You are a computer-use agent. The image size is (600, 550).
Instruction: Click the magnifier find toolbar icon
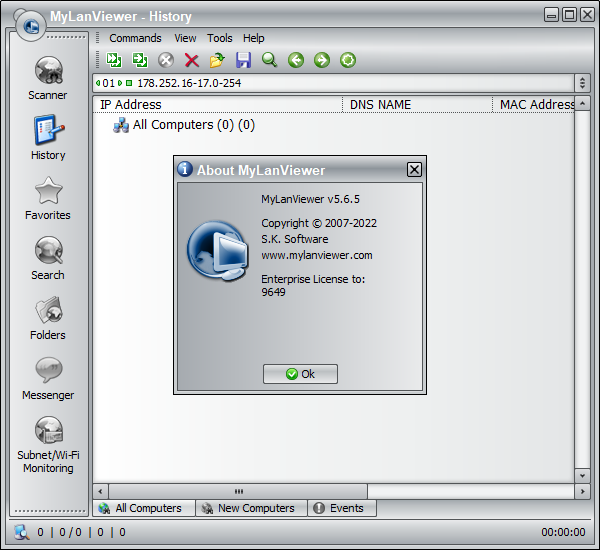click(x=269, y=60)
